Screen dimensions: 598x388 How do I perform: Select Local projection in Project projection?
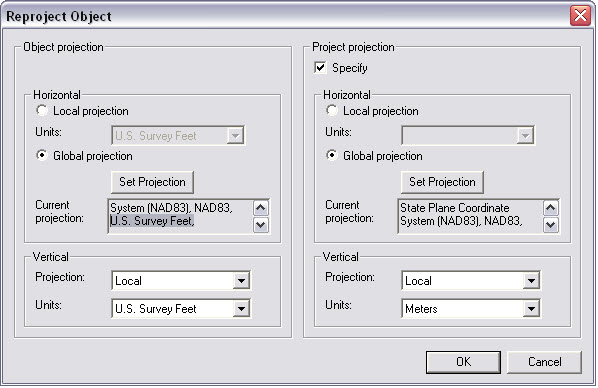(332, 111)
